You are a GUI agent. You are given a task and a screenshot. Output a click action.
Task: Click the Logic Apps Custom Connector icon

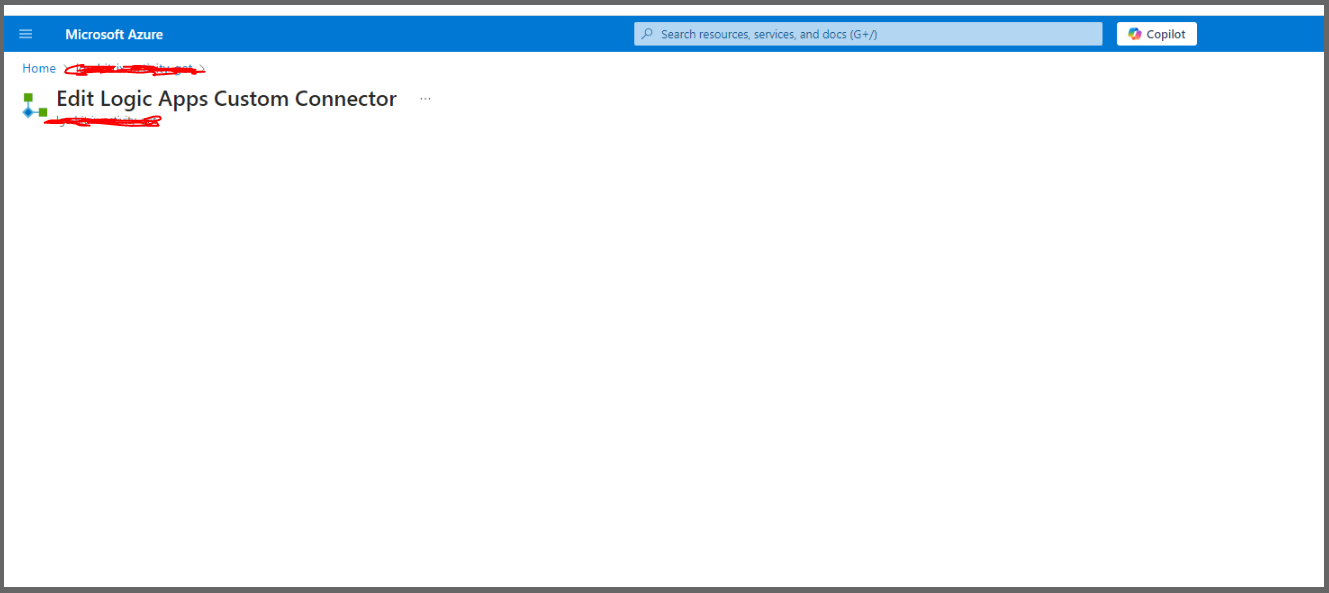[35, 105]
